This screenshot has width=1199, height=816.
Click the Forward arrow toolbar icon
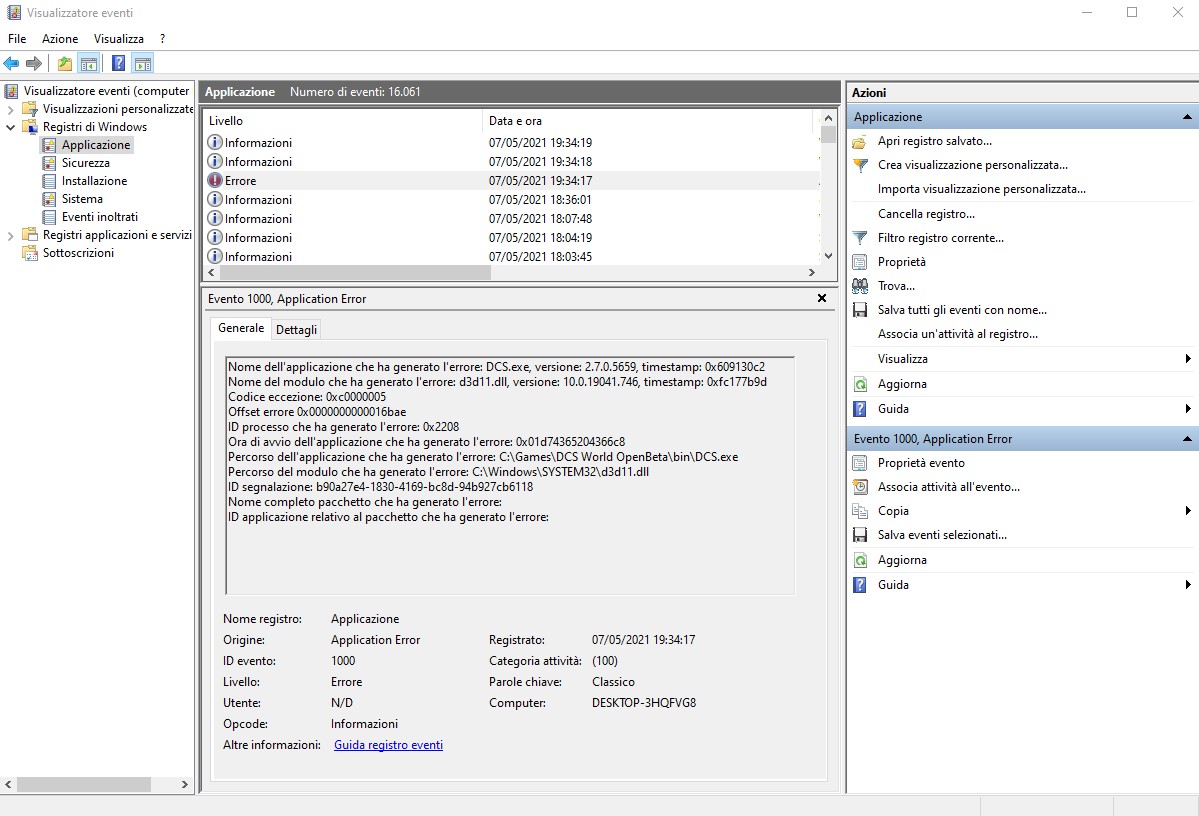pos(34,63)
